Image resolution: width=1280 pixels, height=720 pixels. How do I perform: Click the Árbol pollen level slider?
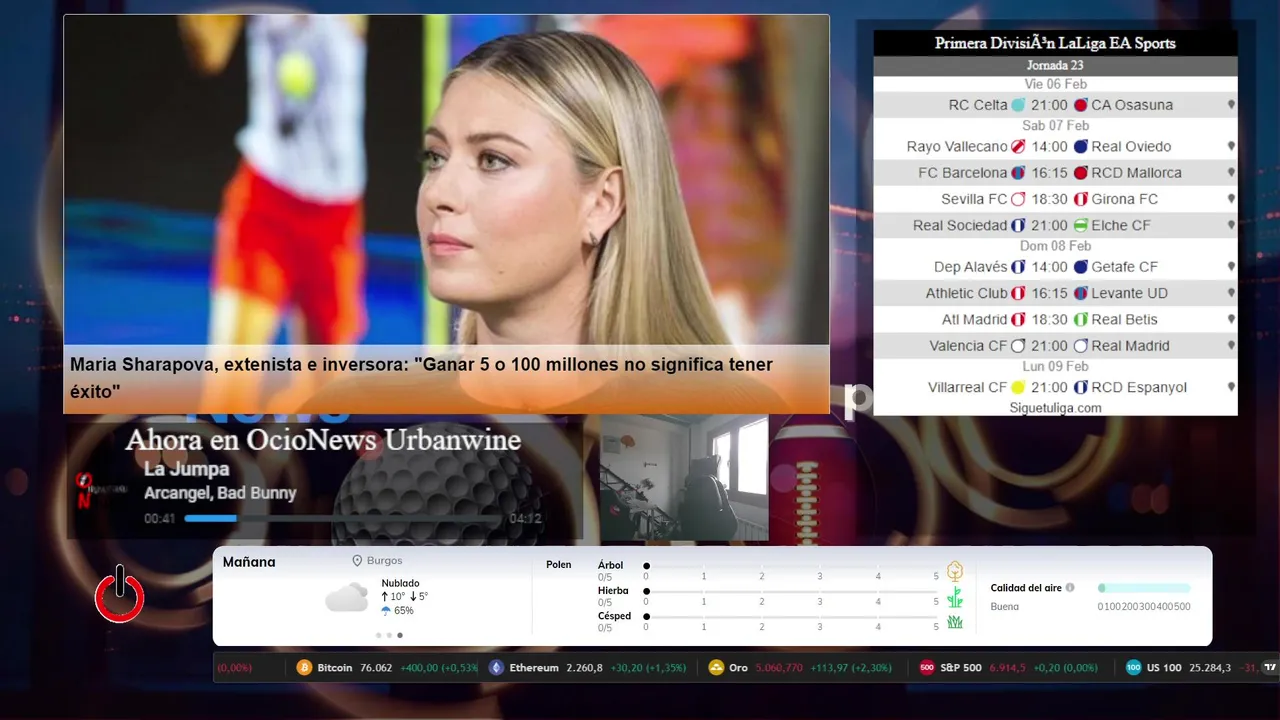[x=791, y=566]
